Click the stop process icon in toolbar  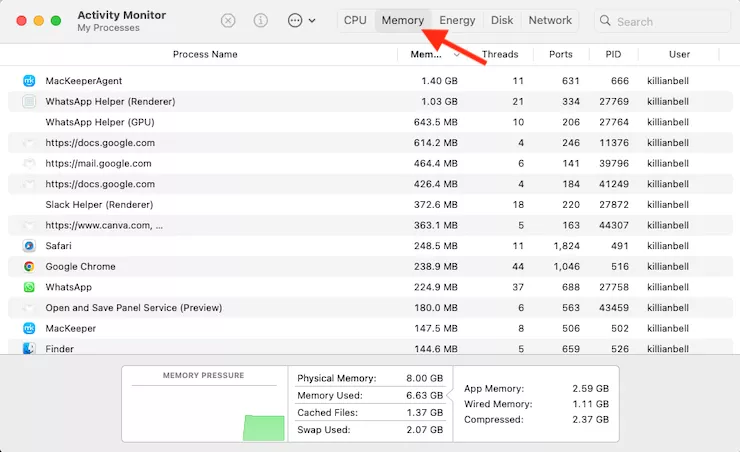click(x=228, y=20)
